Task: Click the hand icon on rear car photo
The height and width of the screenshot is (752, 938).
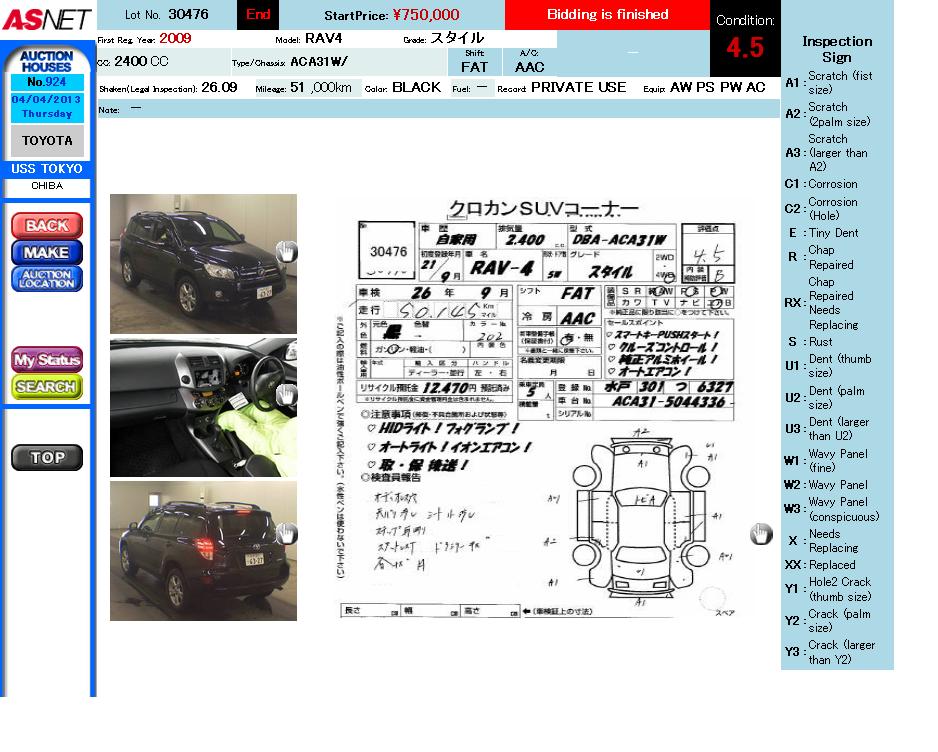Action: 287,534
